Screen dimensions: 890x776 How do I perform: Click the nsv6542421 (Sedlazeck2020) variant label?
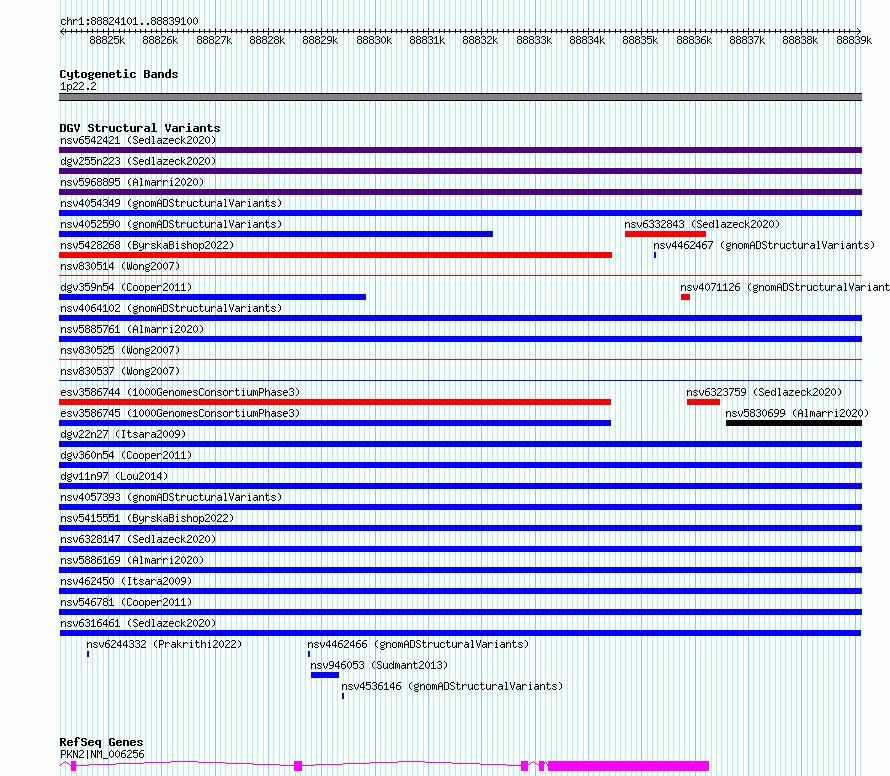[138, 140]
